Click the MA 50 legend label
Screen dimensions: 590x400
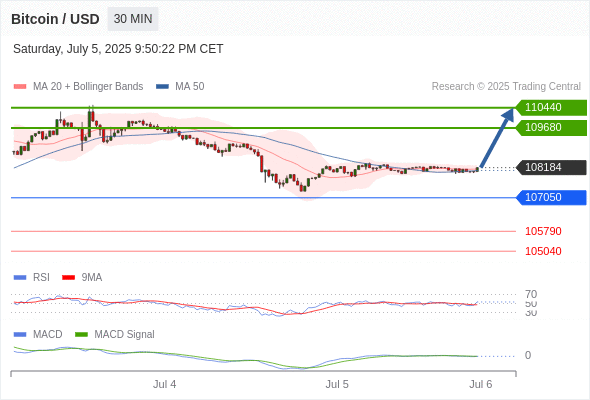click(190, 87)
